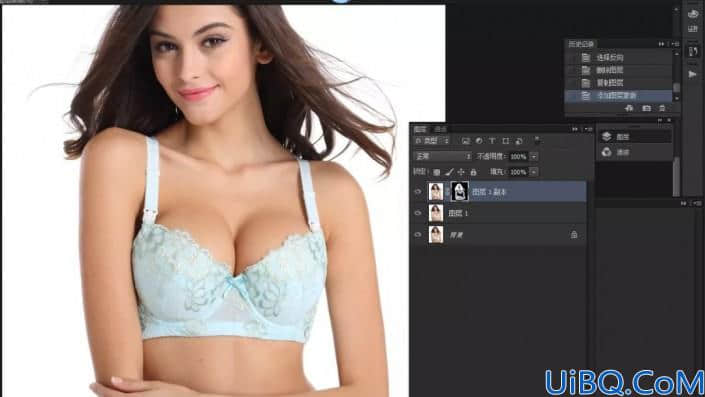Click the adjustment layer filter icon
This screenshot has width=705, height=397.
pyautogui.click(x=479, y=141)
